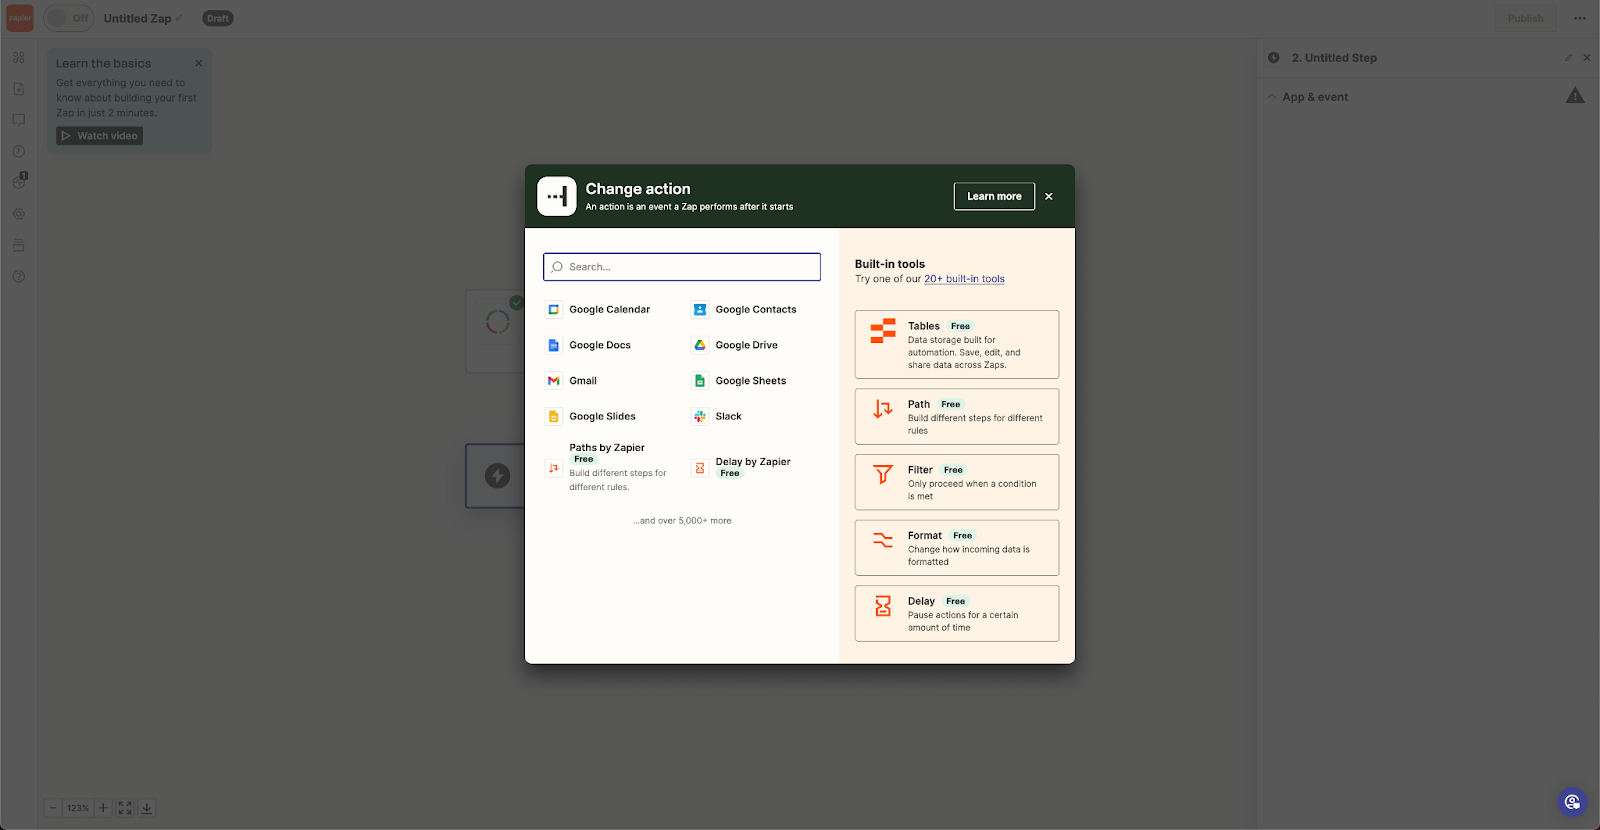
Task: Click the fit-to-view icon
Action: tap(125, 808)
